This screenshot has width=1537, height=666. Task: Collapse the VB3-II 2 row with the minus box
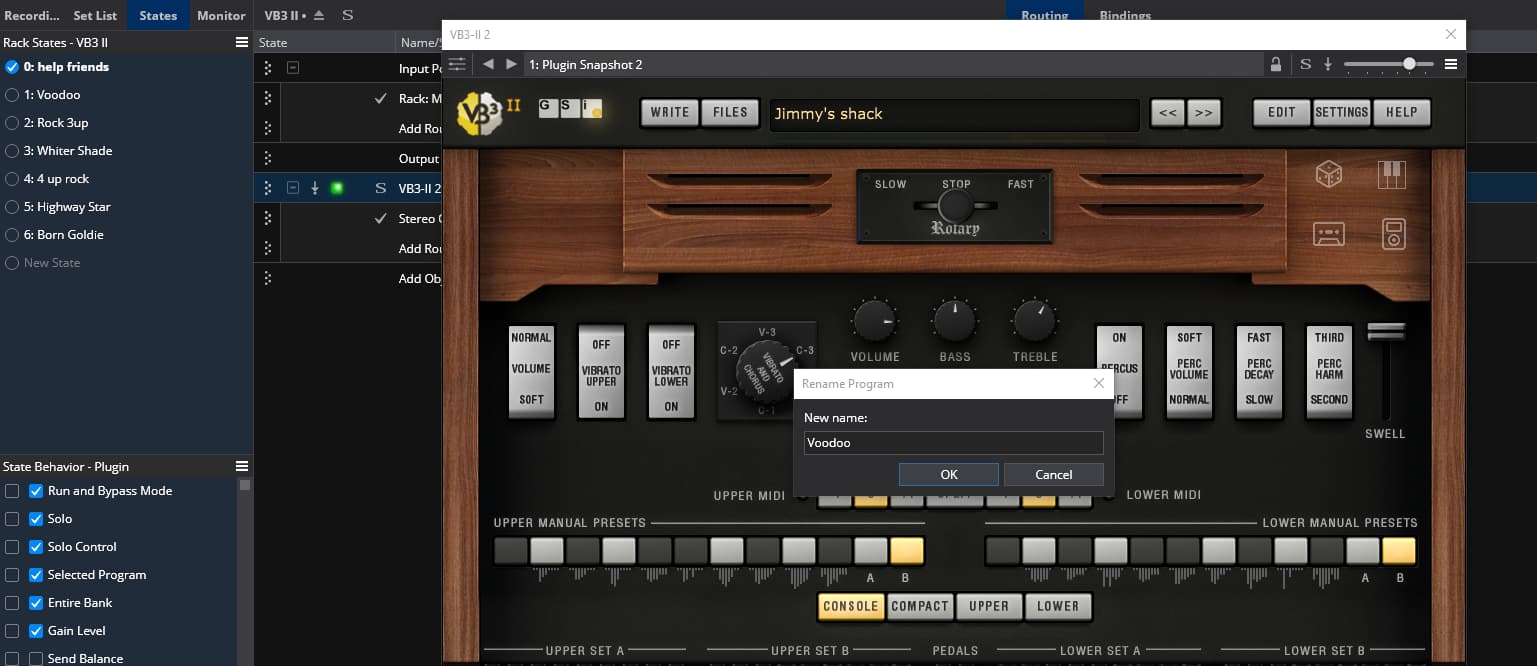[293, 188]
